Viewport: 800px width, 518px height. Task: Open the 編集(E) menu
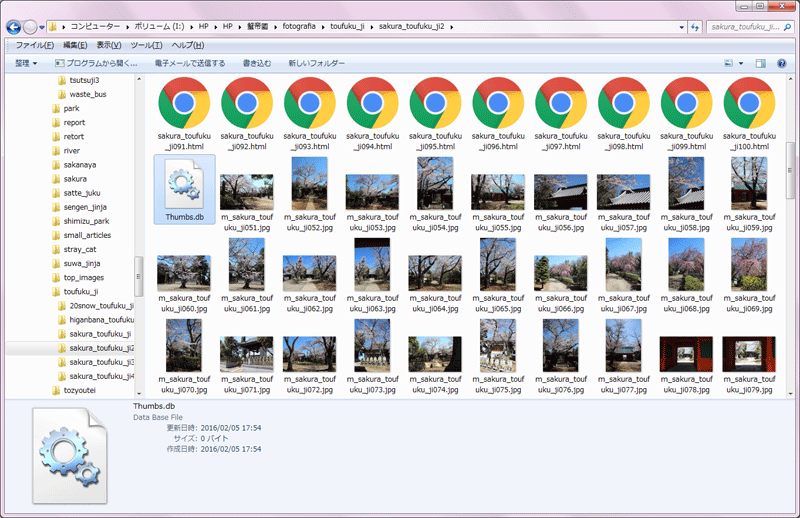tap(75, 45)
